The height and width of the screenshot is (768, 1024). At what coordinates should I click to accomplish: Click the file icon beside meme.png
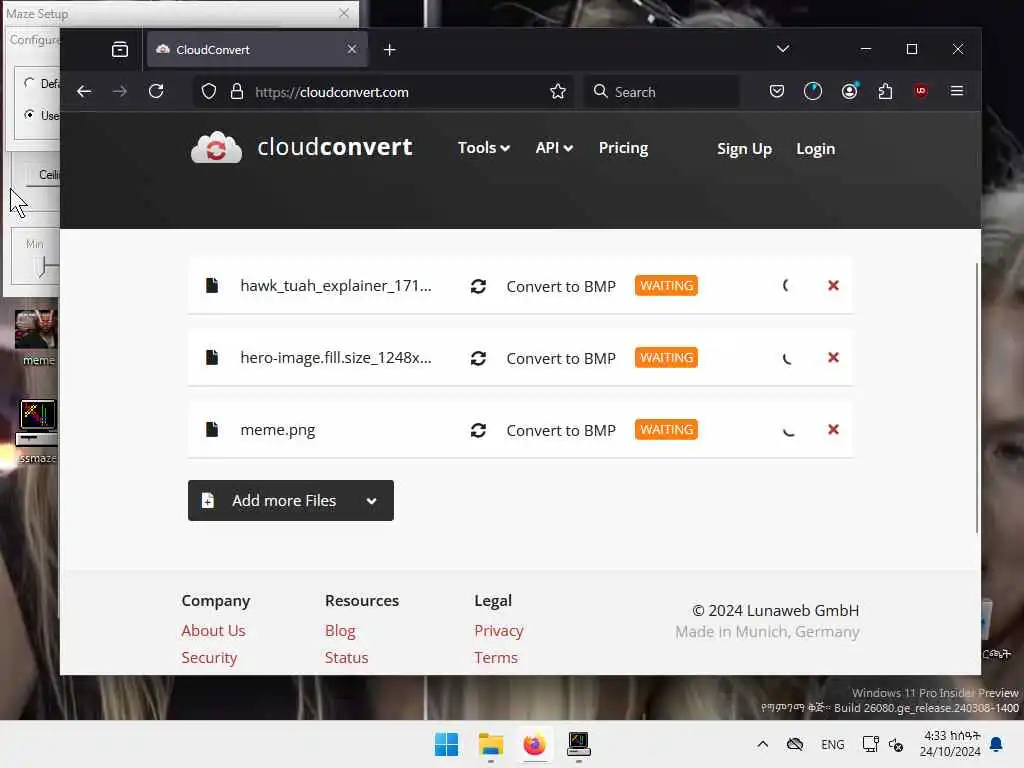212,429
